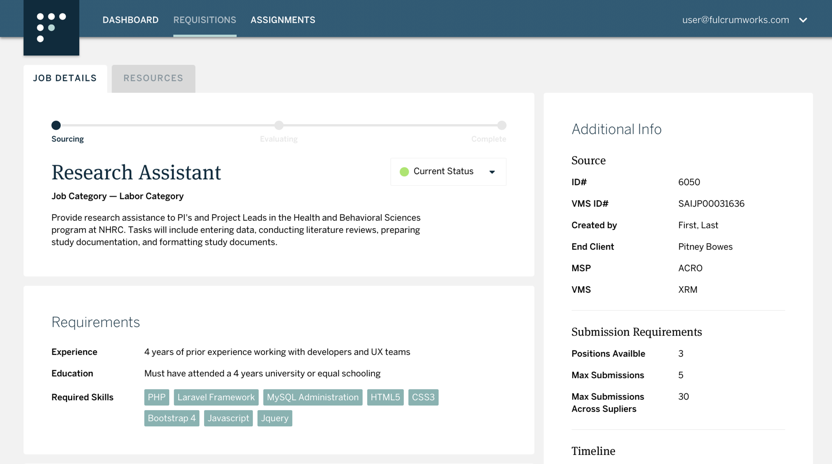Viewport: 832px width, 464px height.
Task: Select the Complete progress step dot
Action: 501,125
